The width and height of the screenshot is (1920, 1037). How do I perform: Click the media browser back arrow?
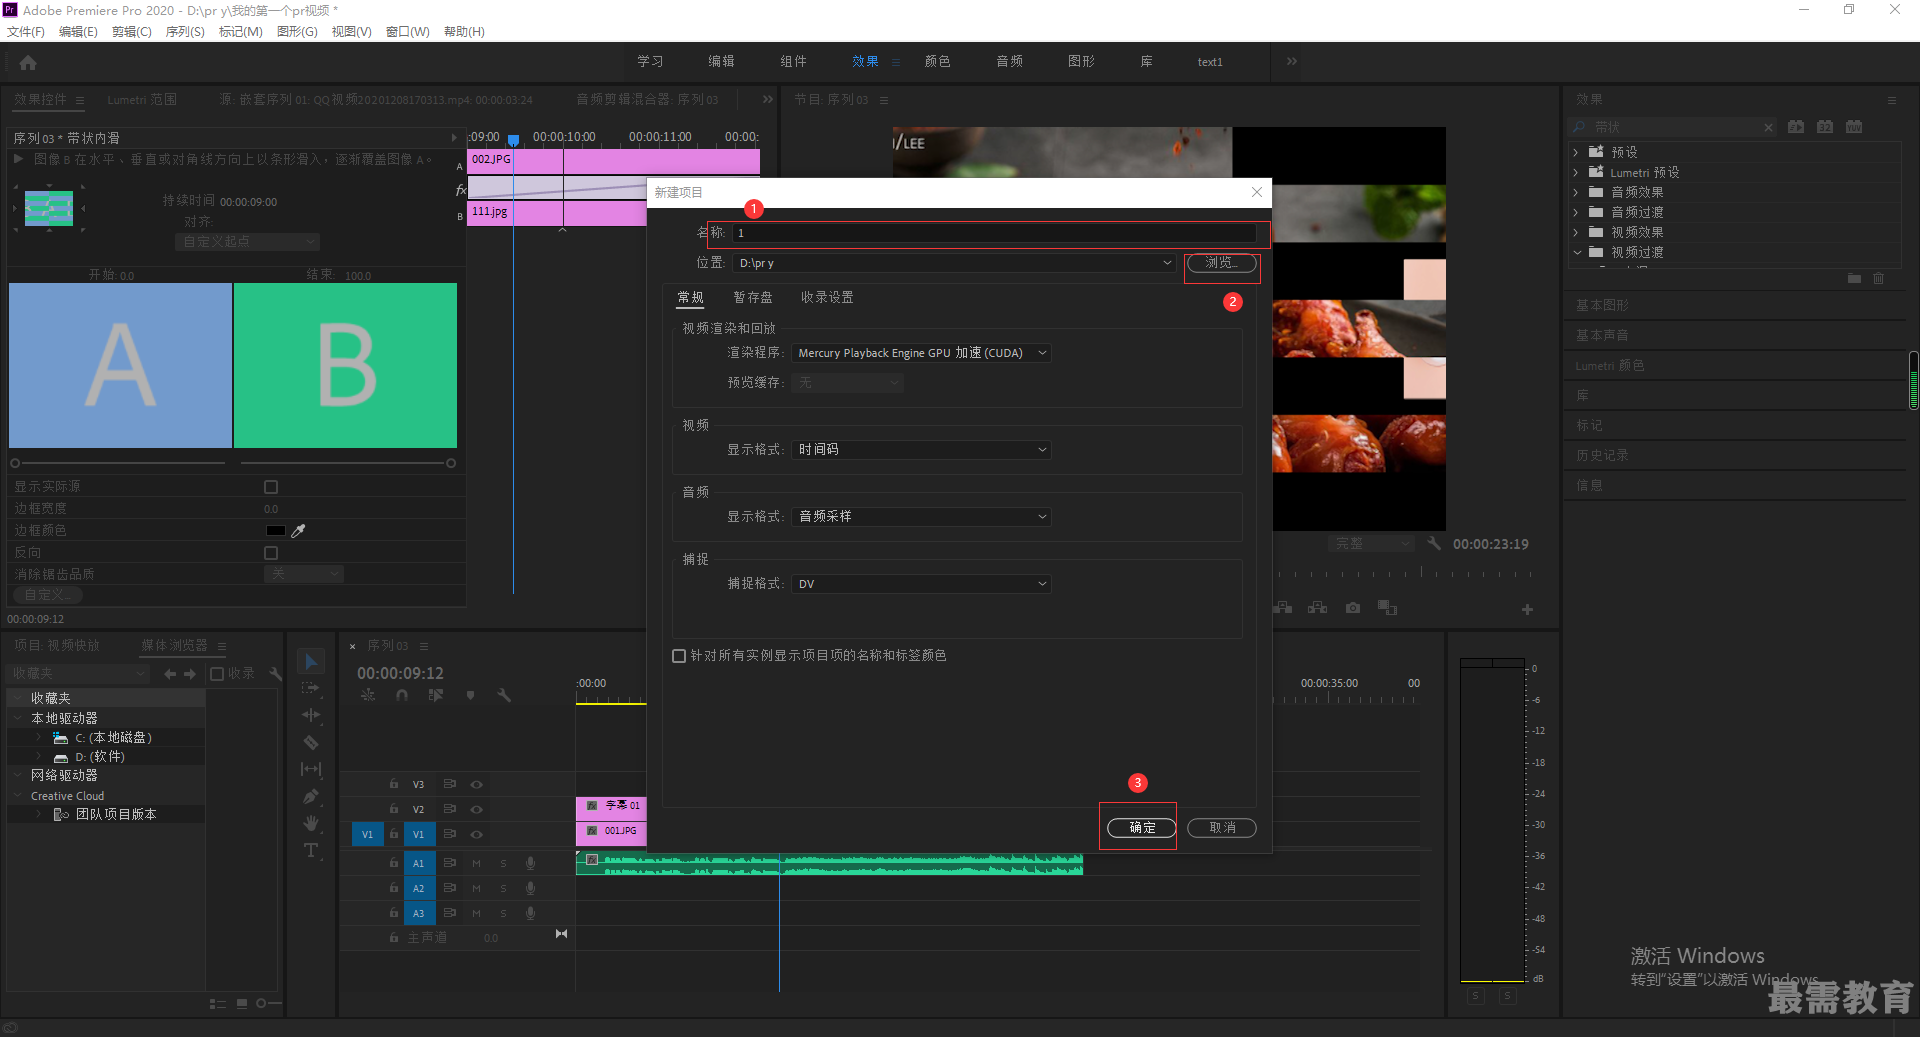click(170, 674)
